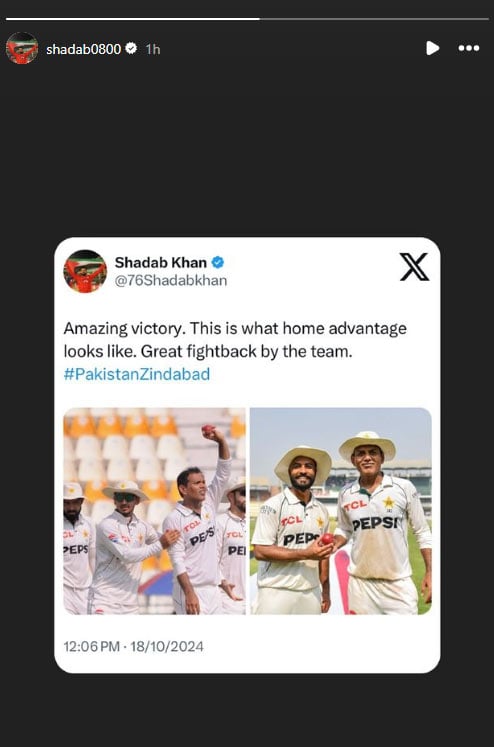This screenshot has height=747, width=494.
Task: Click the X logo on tweet card
Action: click(x=414, y=267)
